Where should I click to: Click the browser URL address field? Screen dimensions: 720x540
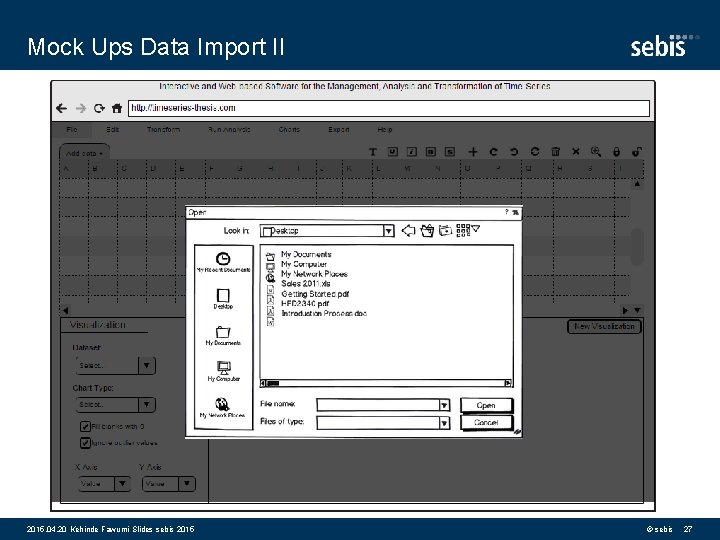pyautogui.click(x=389, y=108)
